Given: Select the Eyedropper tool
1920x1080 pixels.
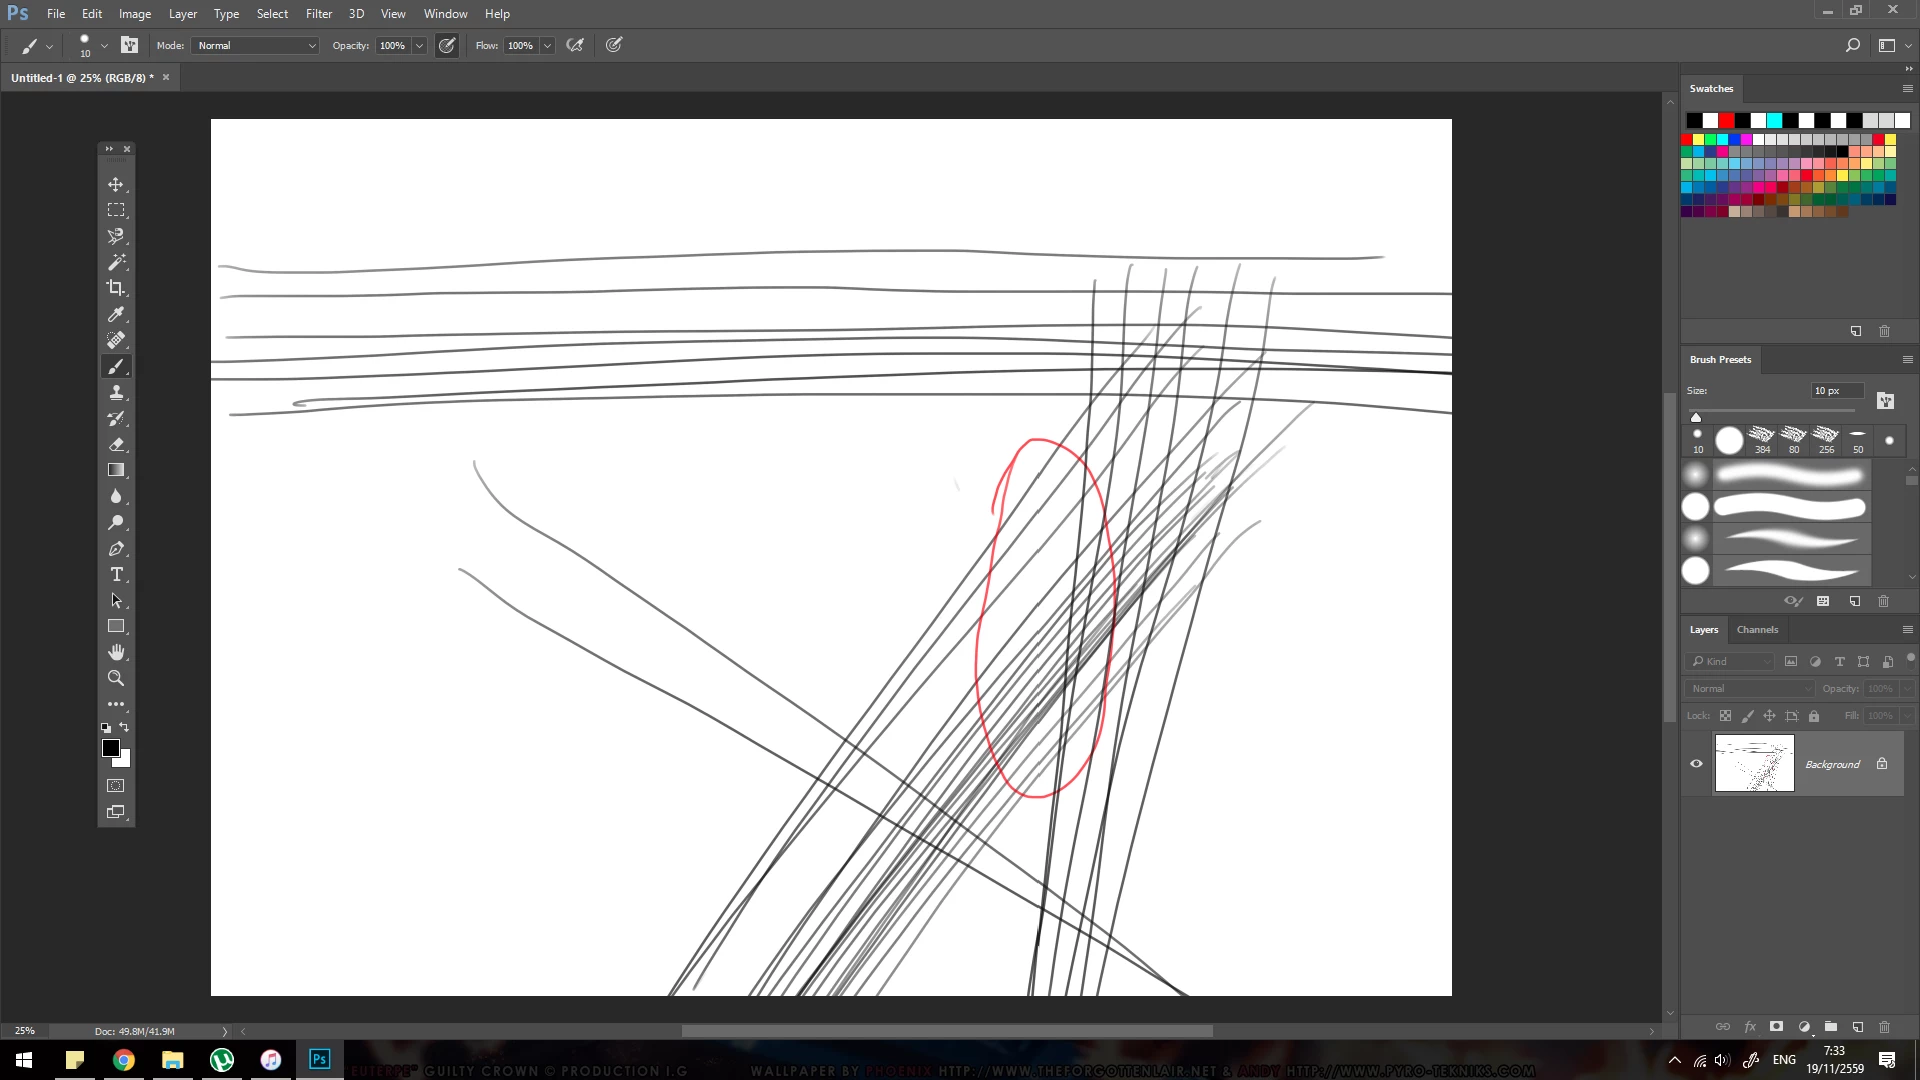Looking at the screenshot, I should click(116, 314).
